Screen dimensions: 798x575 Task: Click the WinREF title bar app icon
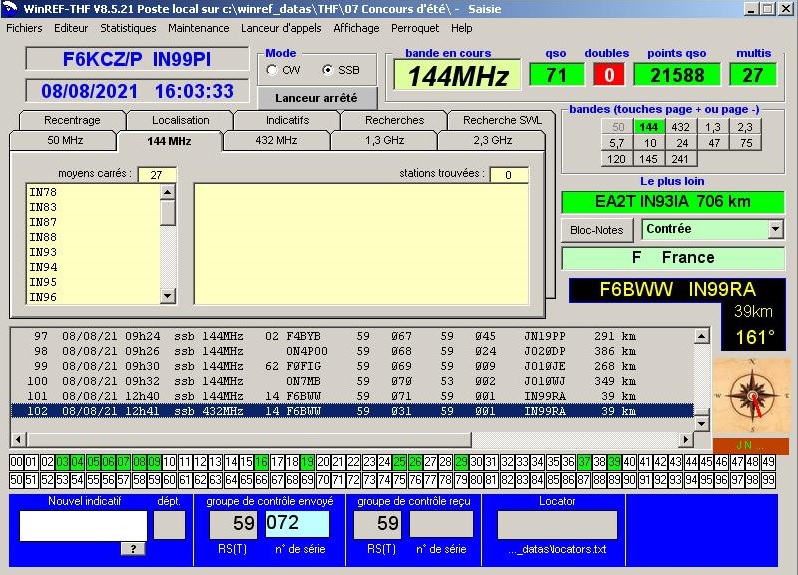[x=10, y=8]
